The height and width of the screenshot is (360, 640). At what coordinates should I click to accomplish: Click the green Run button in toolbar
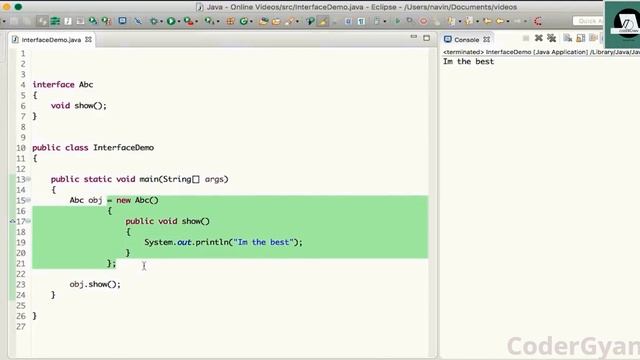171,21
